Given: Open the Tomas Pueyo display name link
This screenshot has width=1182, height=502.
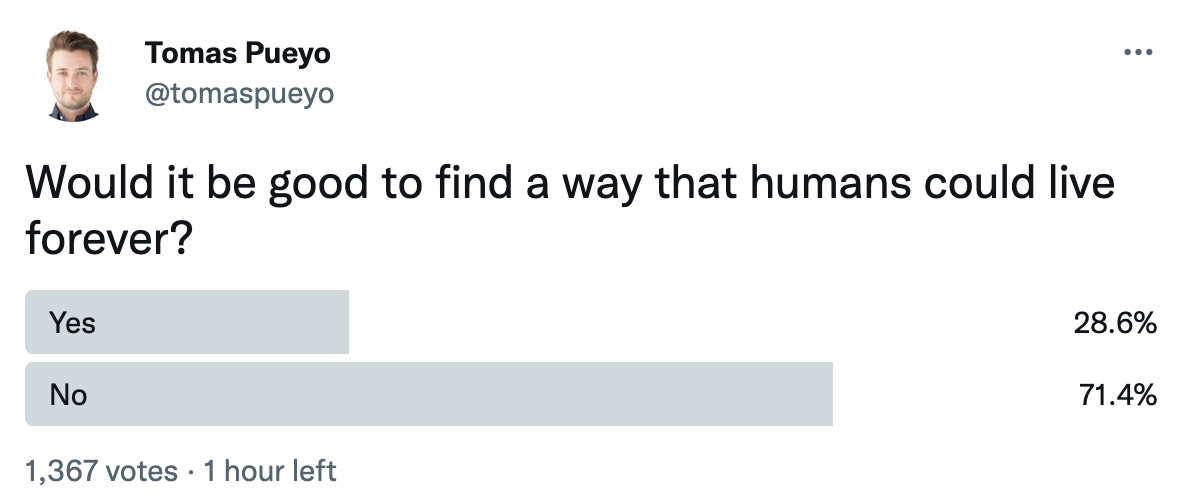Looking at the screenshot, I should tap(238, 53).
